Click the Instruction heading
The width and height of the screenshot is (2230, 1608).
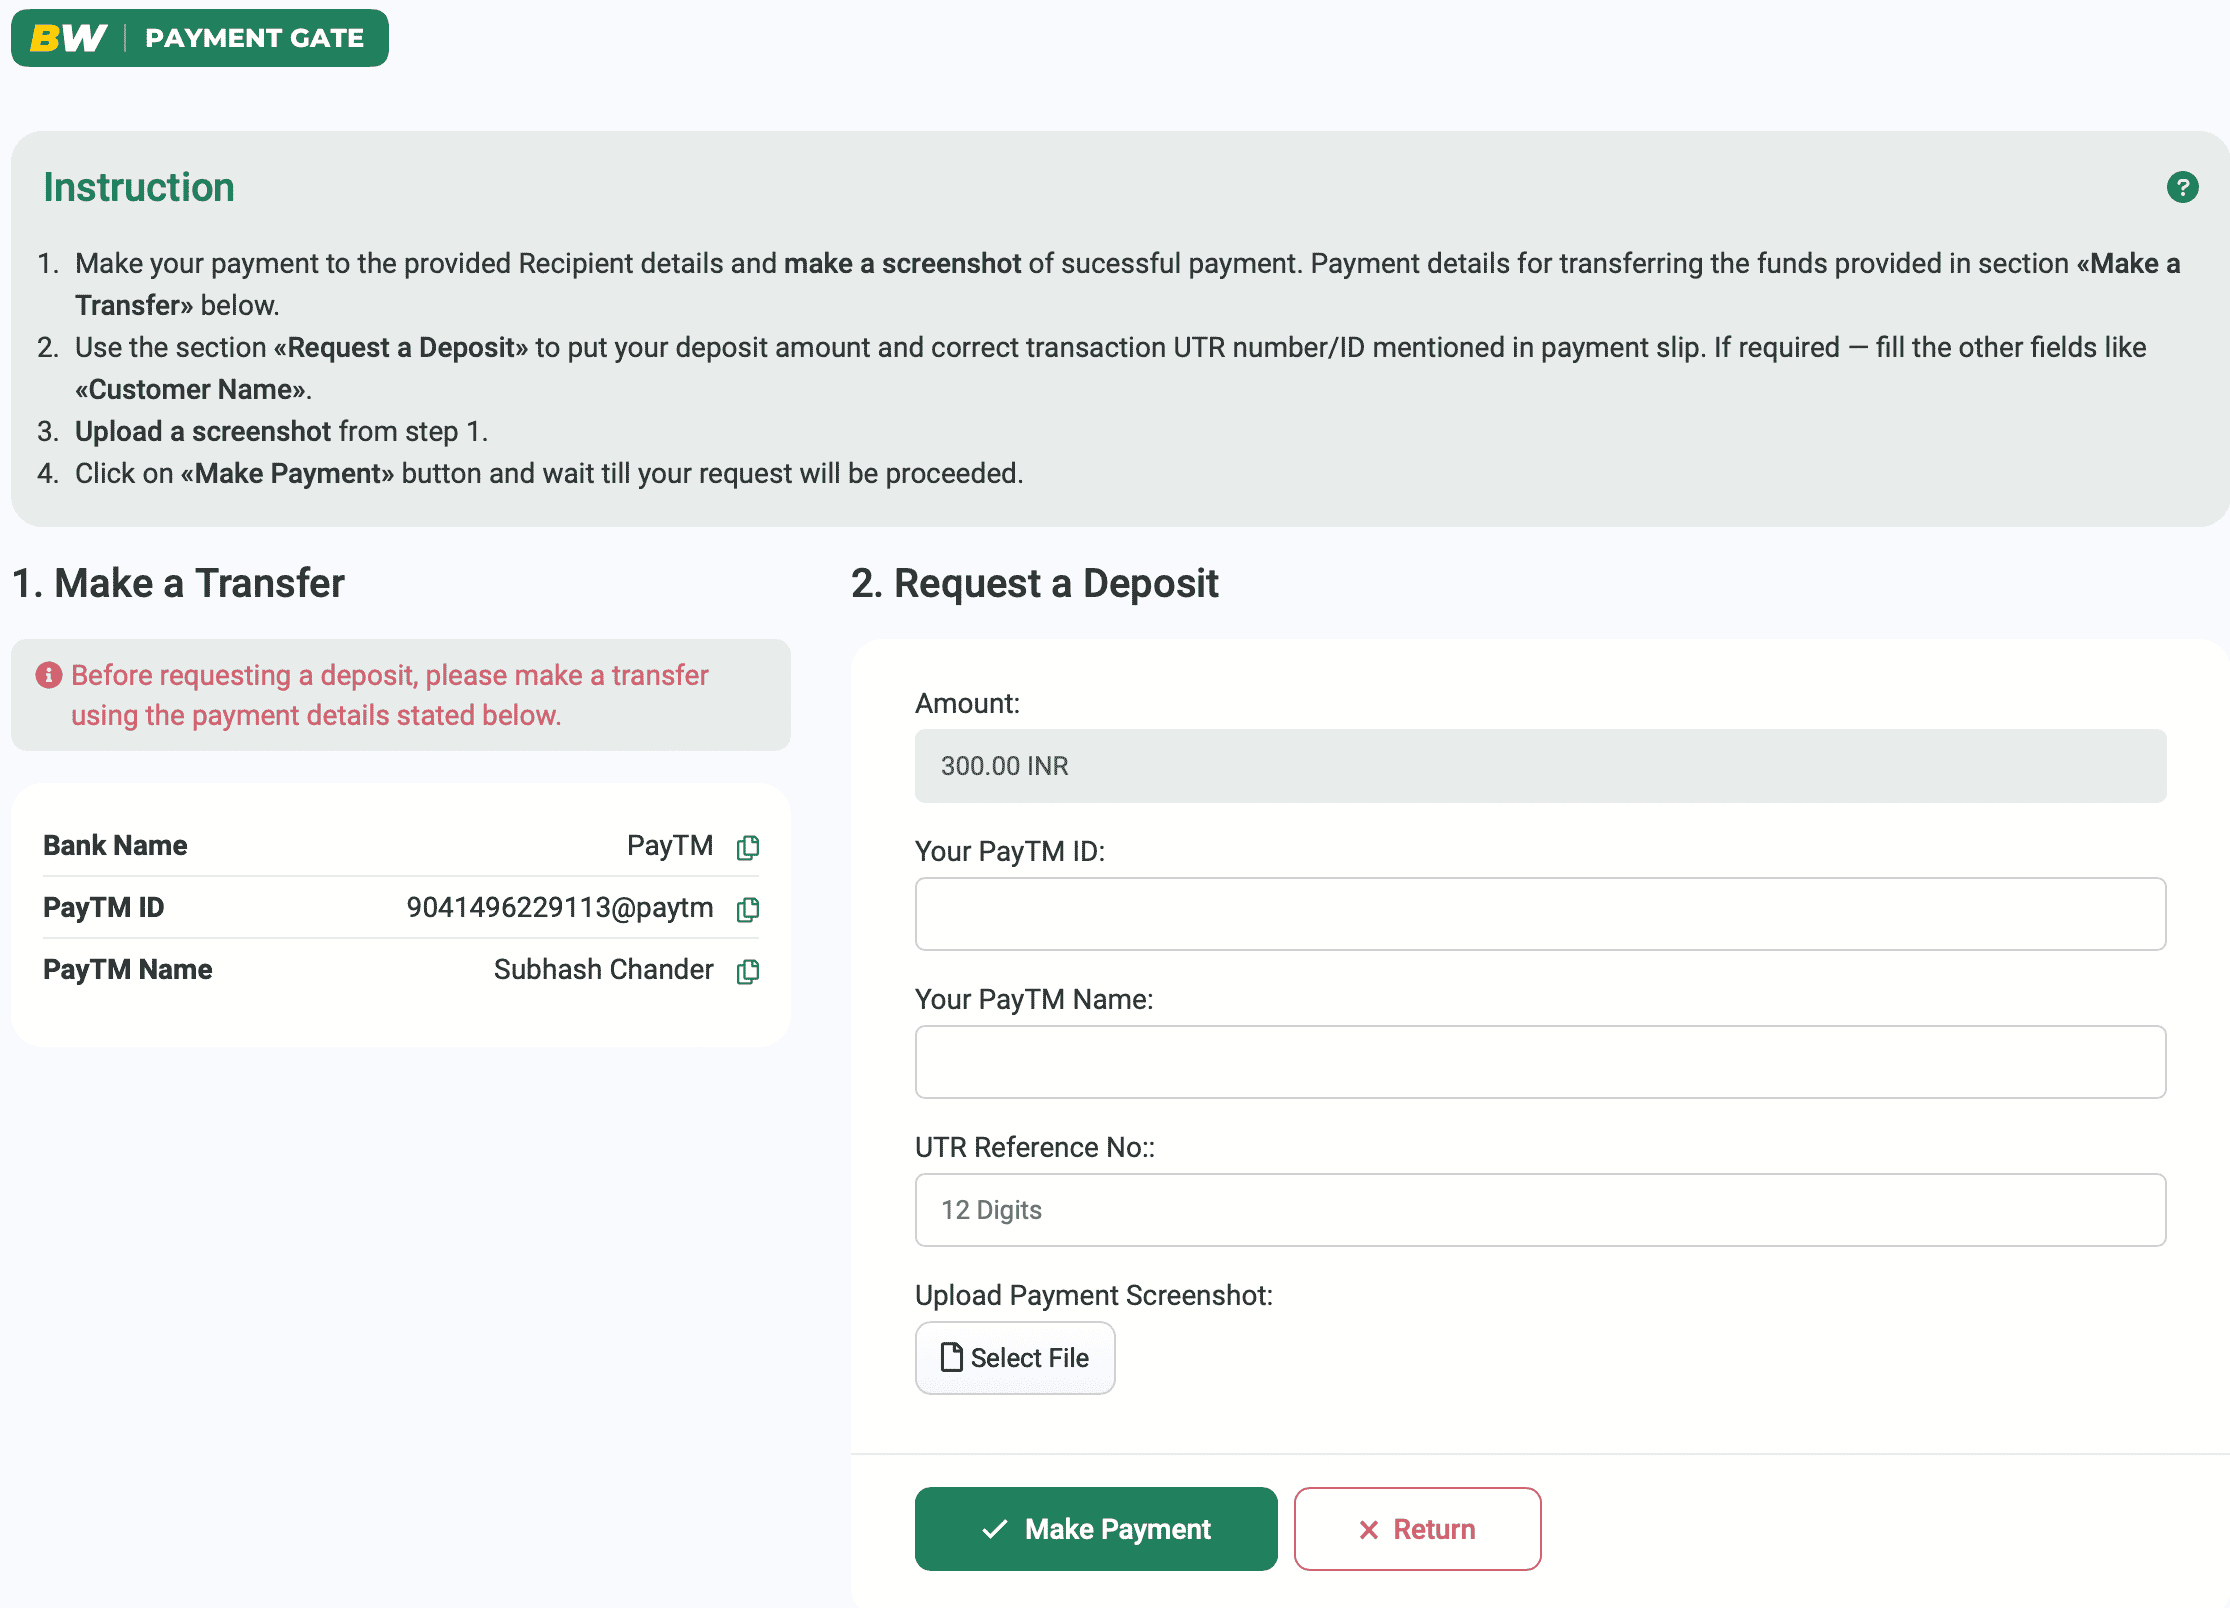pyautogui.click(x=139, y=188)
